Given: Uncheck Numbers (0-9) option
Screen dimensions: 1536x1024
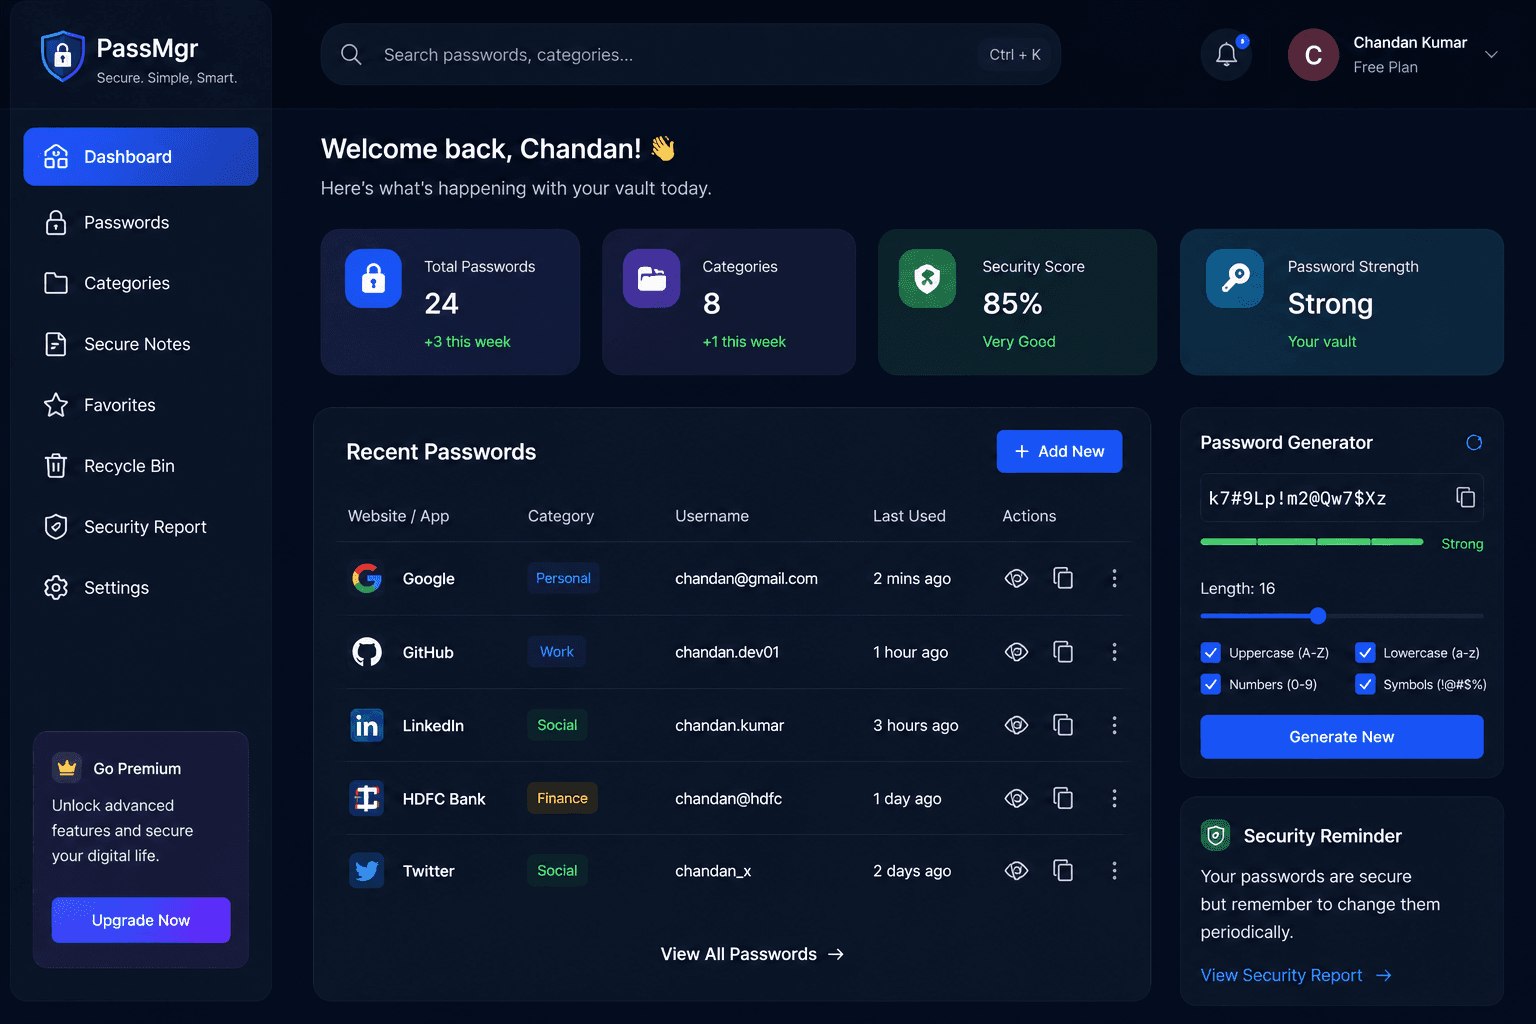Looking at the screenshot, I should pyautogui.click(x=1210, y=684).
